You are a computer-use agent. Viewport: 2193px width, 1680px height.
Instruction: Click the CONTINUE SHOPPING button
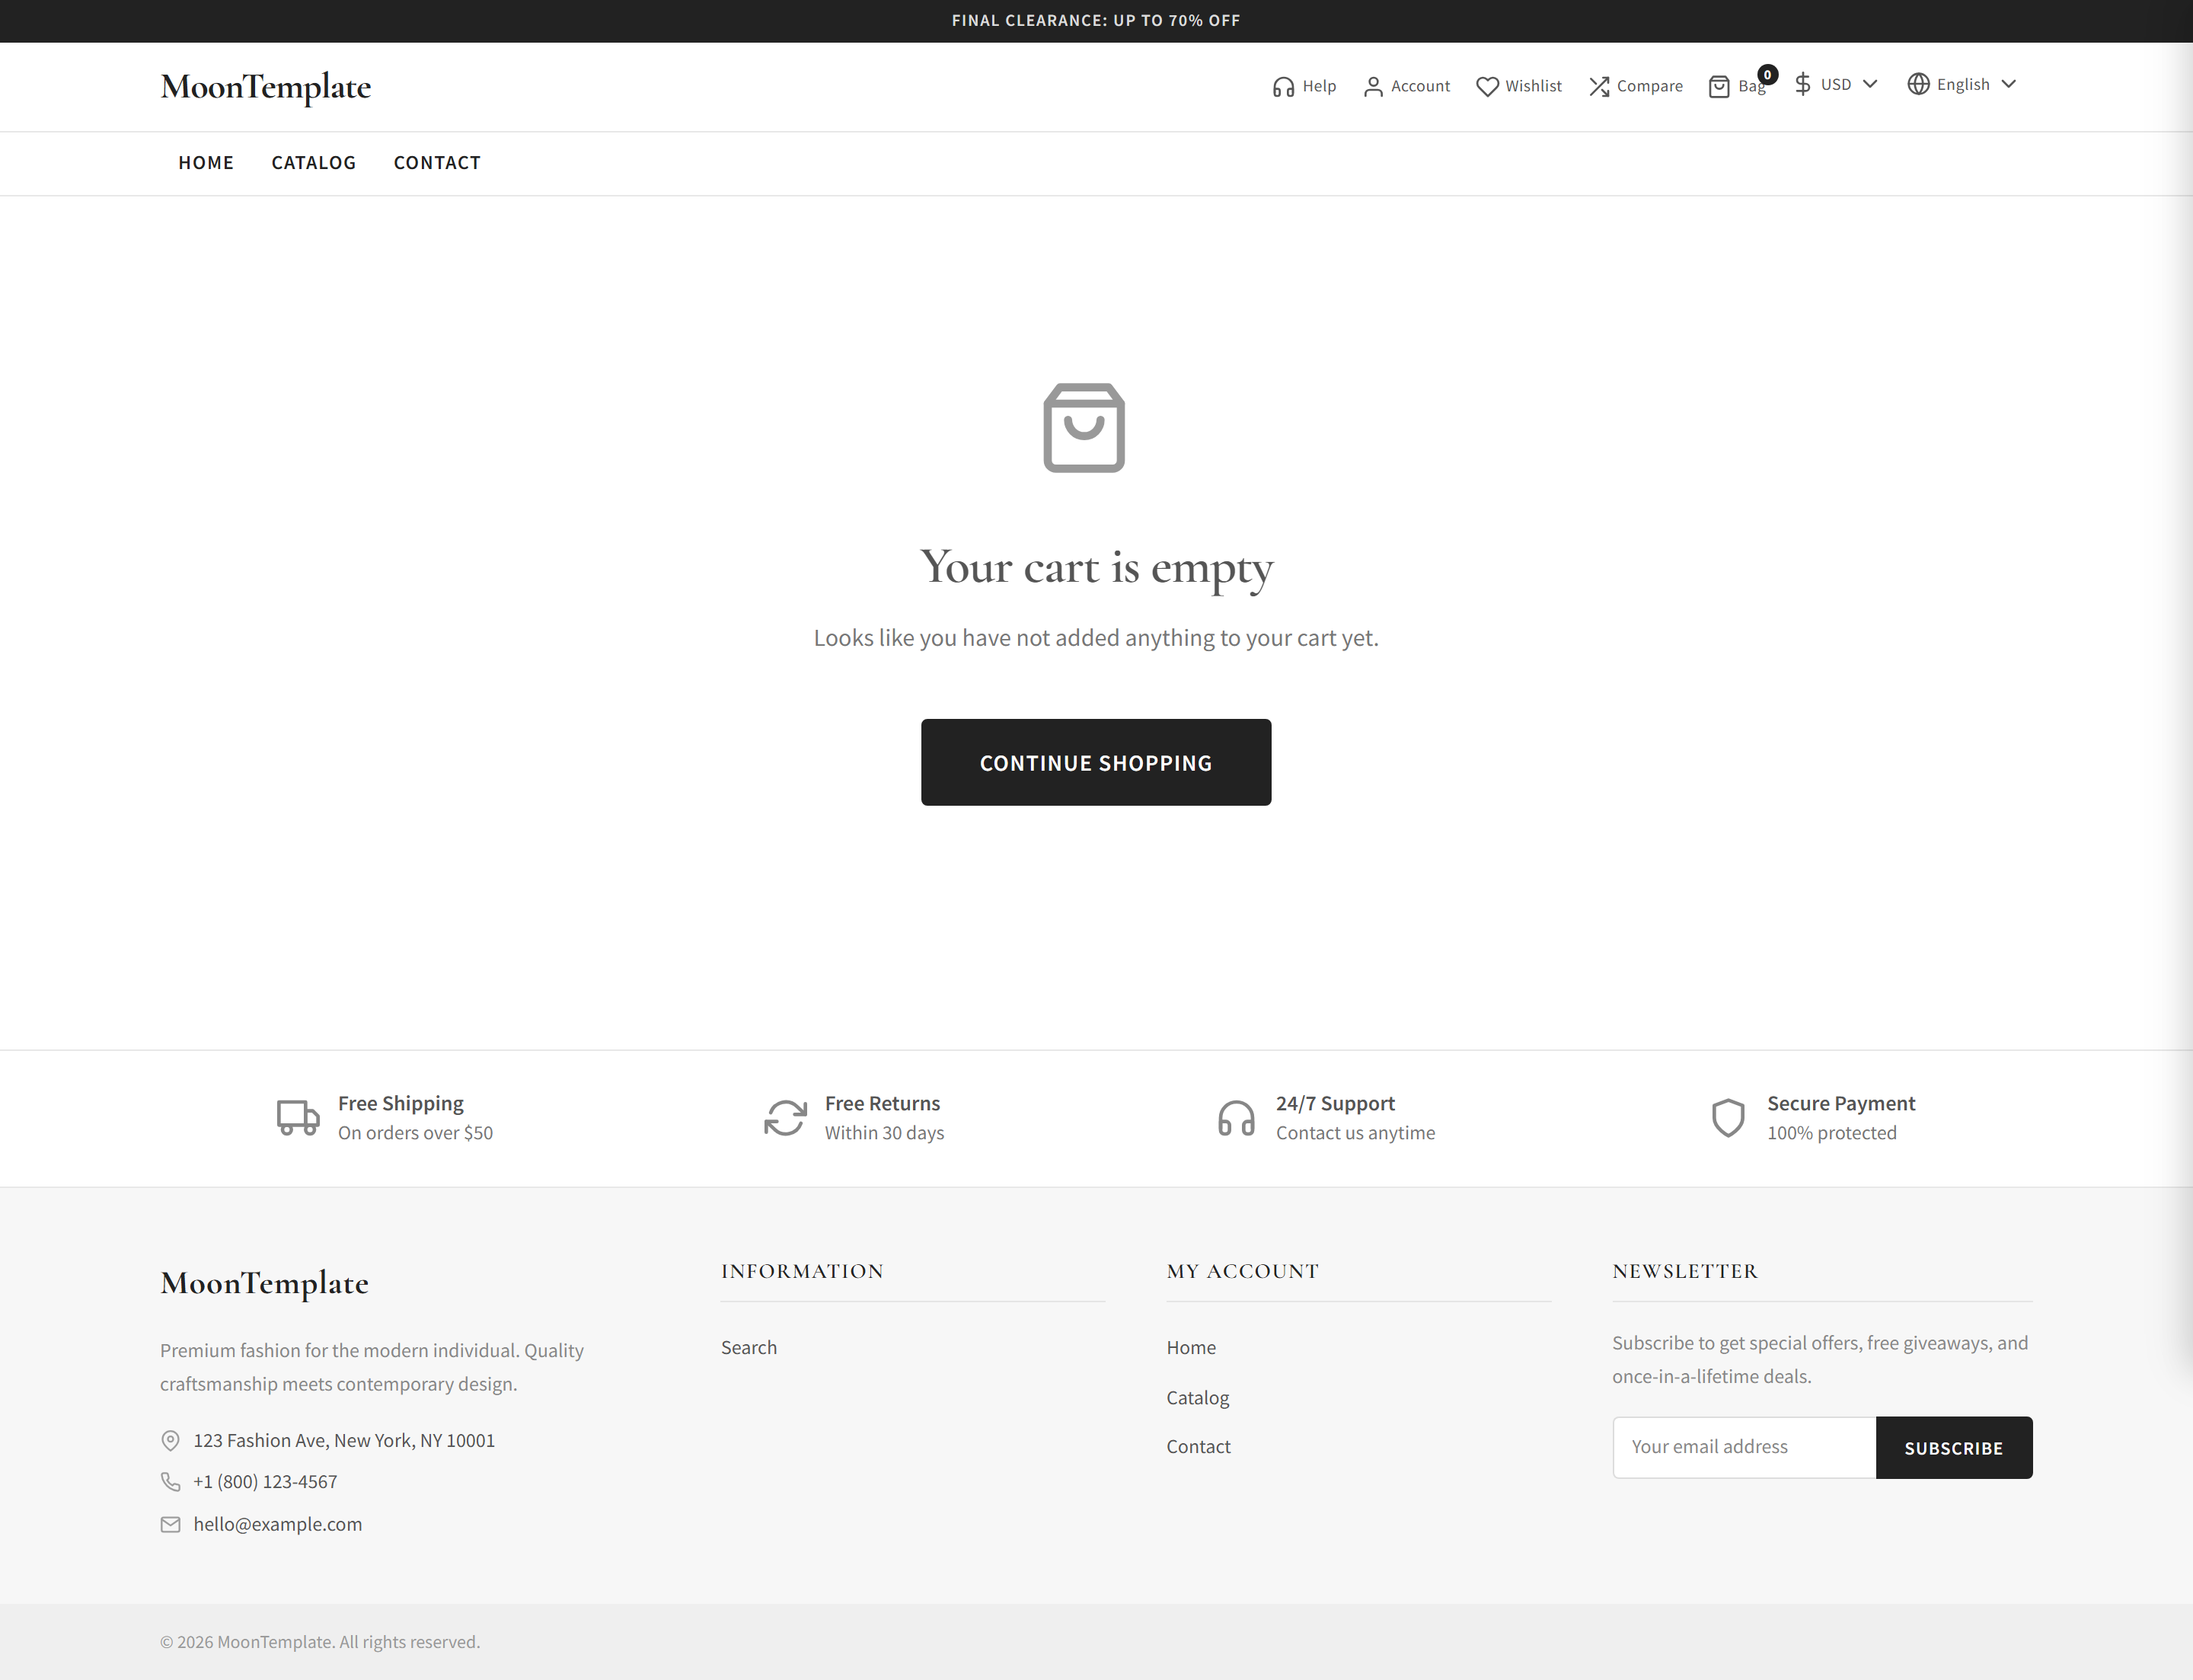coord(1096,762)
